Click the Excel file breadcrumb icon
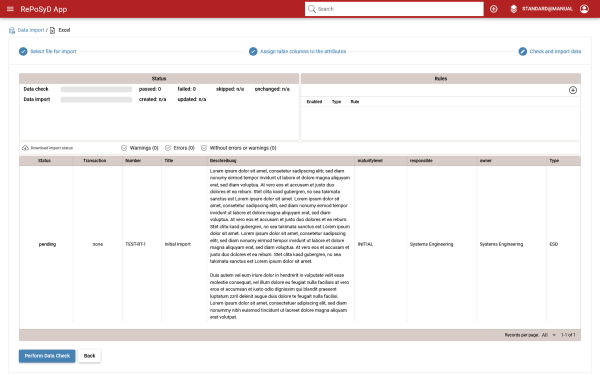 [52, 30]
